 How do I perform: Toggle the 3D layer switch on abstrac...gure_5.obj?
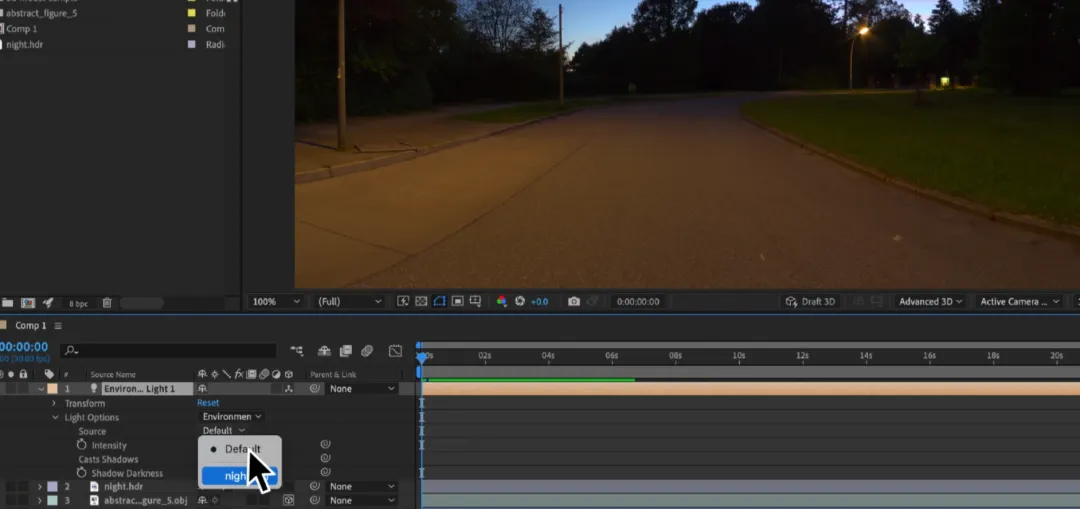[289, 501]
